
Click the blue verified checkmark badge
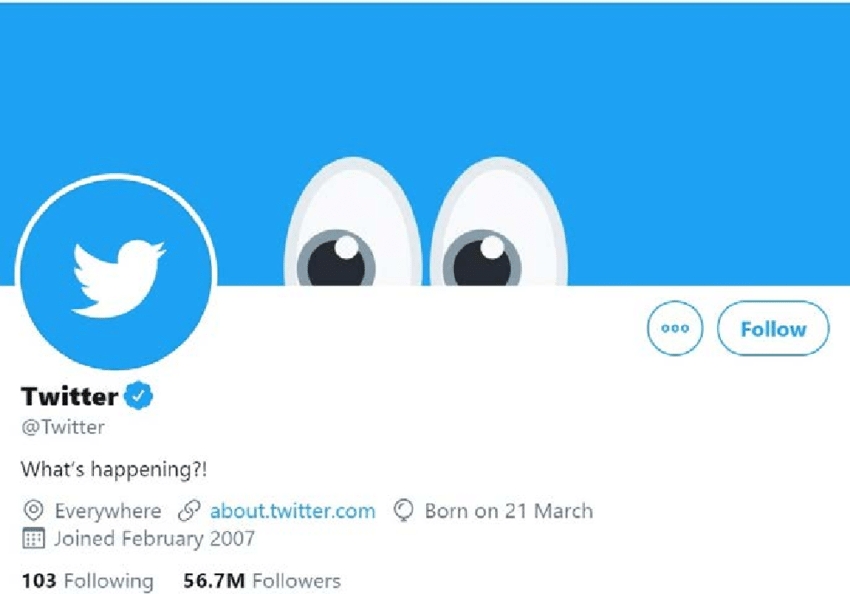click(x=139, y=396)
